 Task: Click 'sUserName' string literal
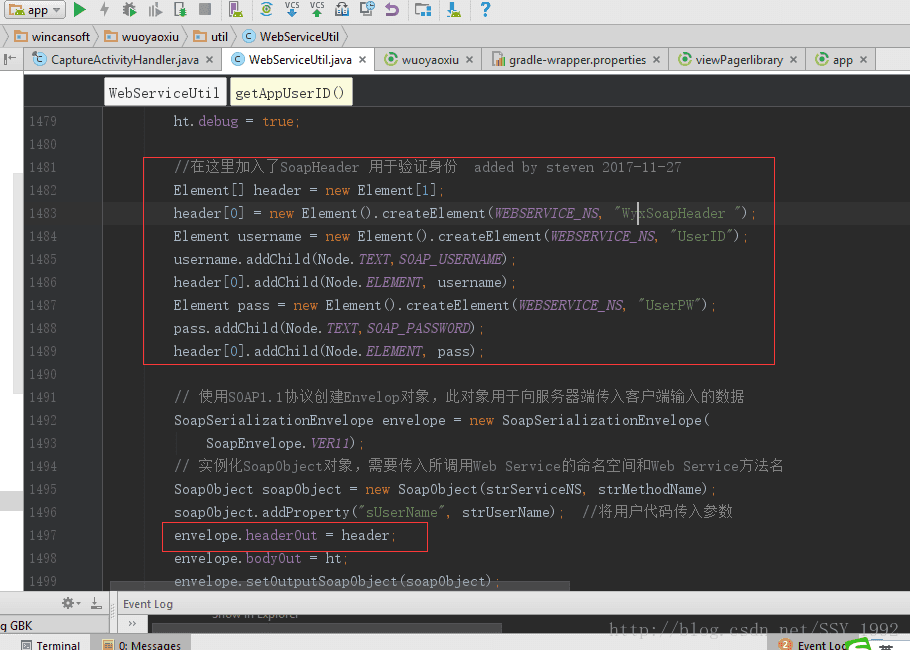click(x=401, y=512)
